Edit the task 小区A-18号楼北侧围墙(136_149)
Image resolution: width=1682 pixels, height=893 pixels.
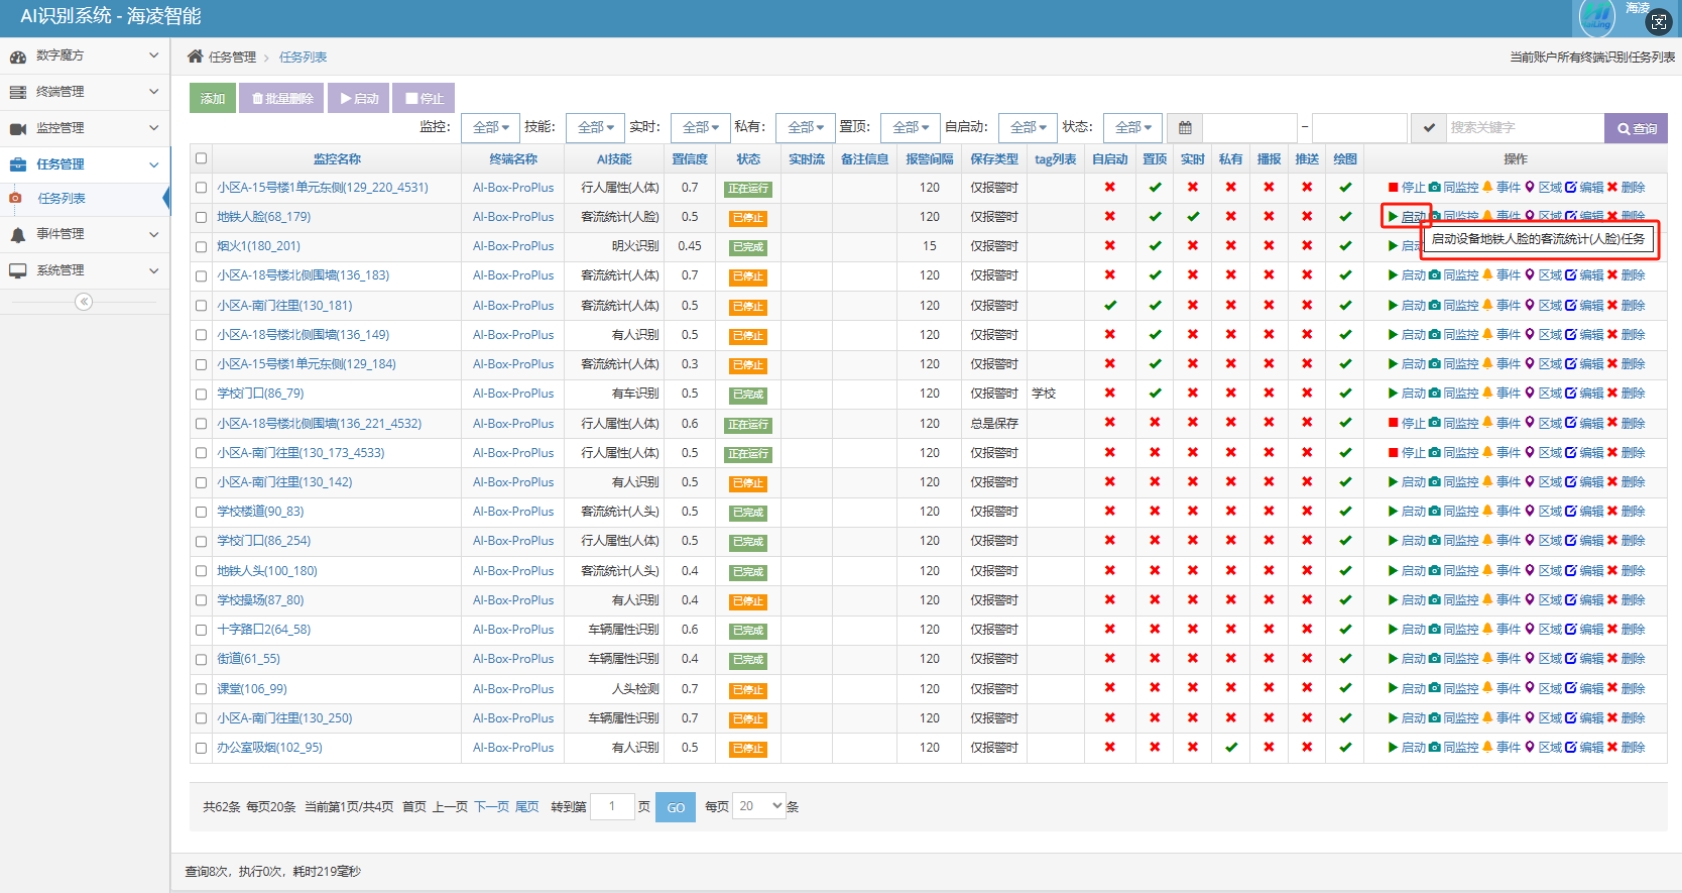pyautogui.click(x=1584, y=335)
